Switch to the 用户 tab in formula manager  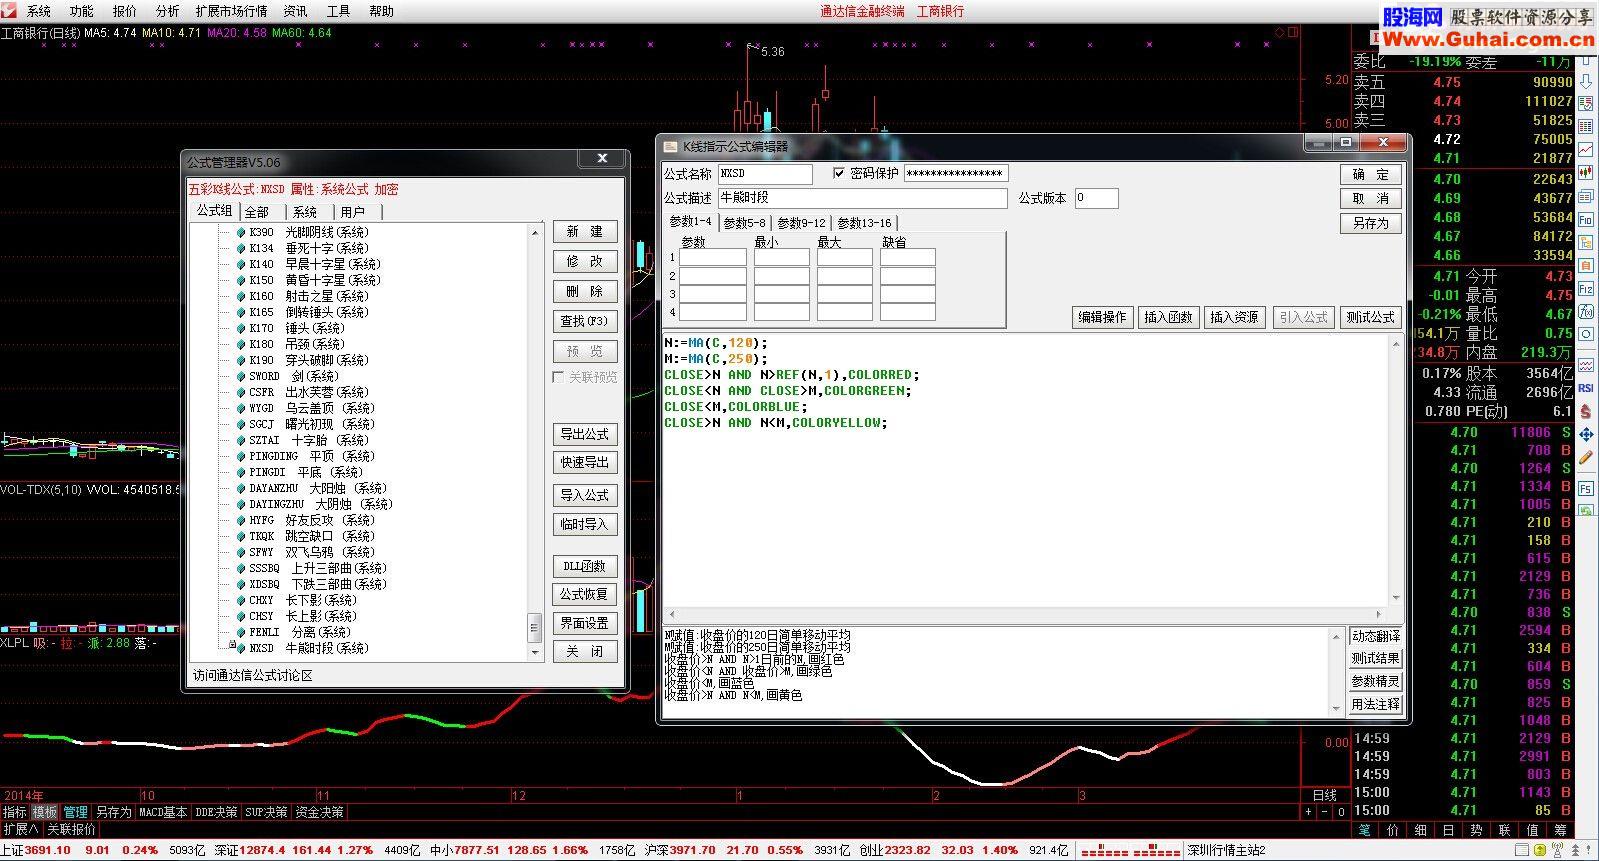359,212
